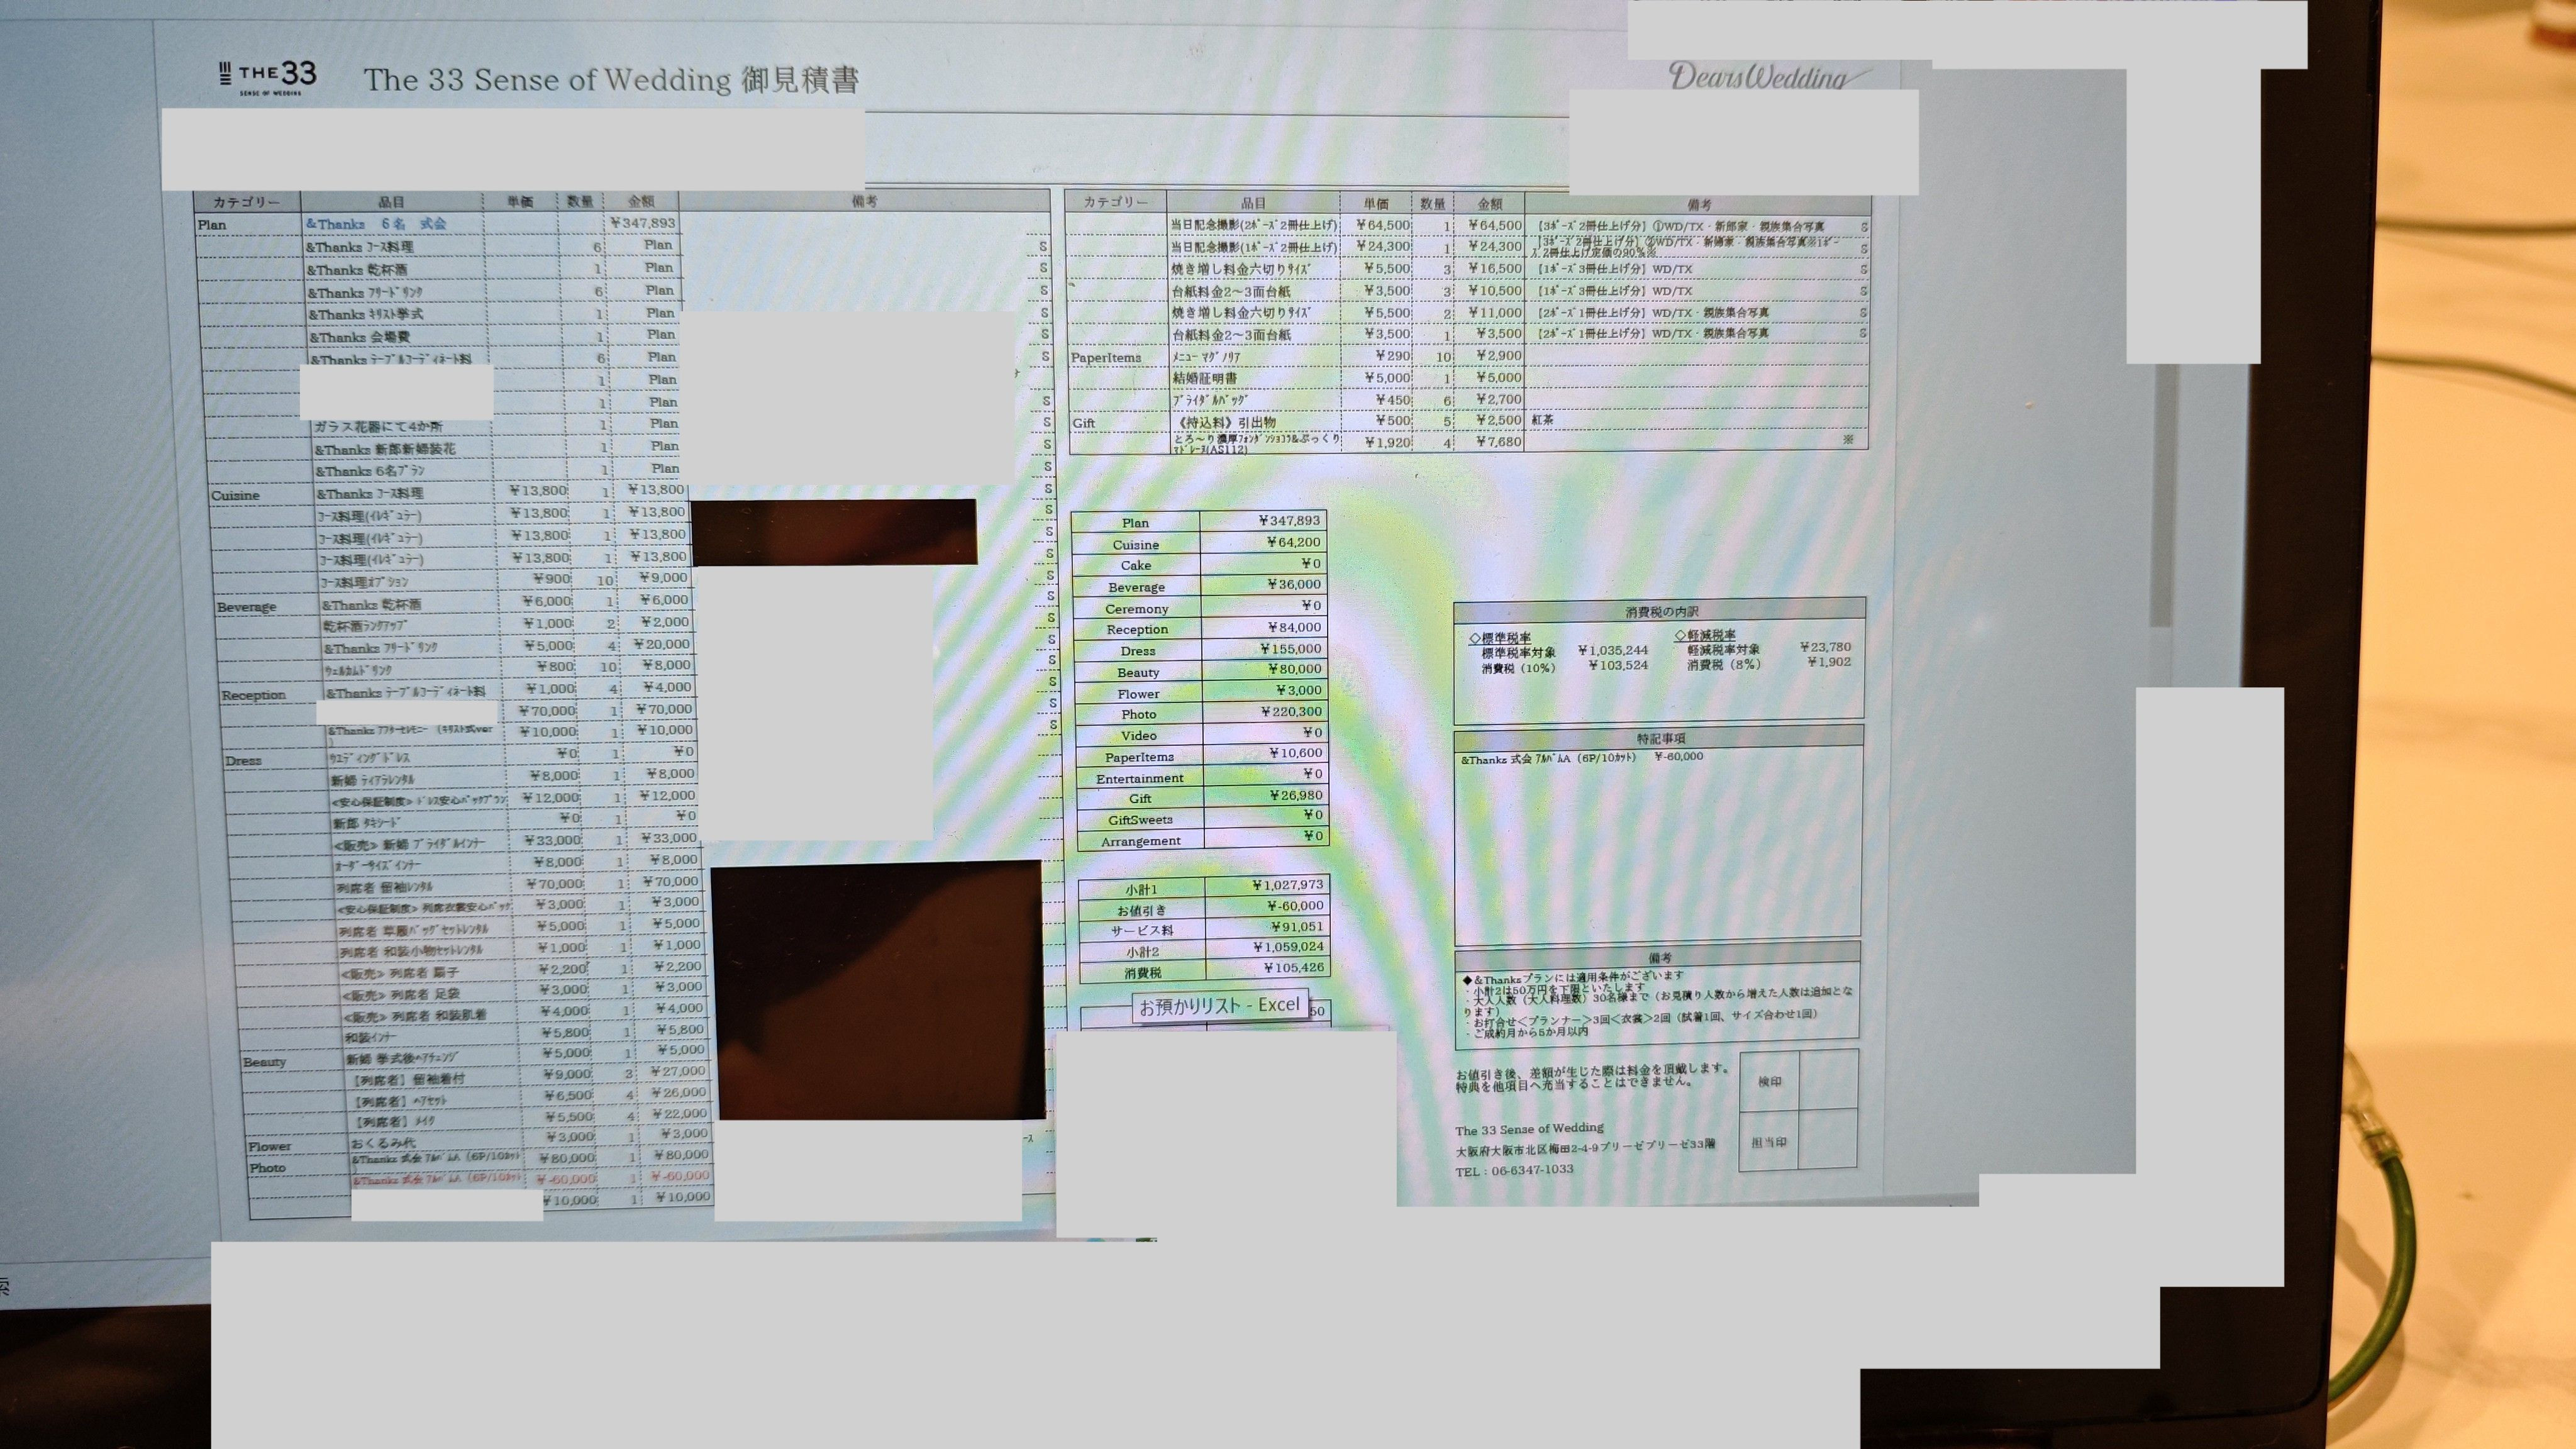Screen dimensions: 2576x1449
Task: Click the 消費税(10%) value ¥103,524
Action: (1618, 664)
